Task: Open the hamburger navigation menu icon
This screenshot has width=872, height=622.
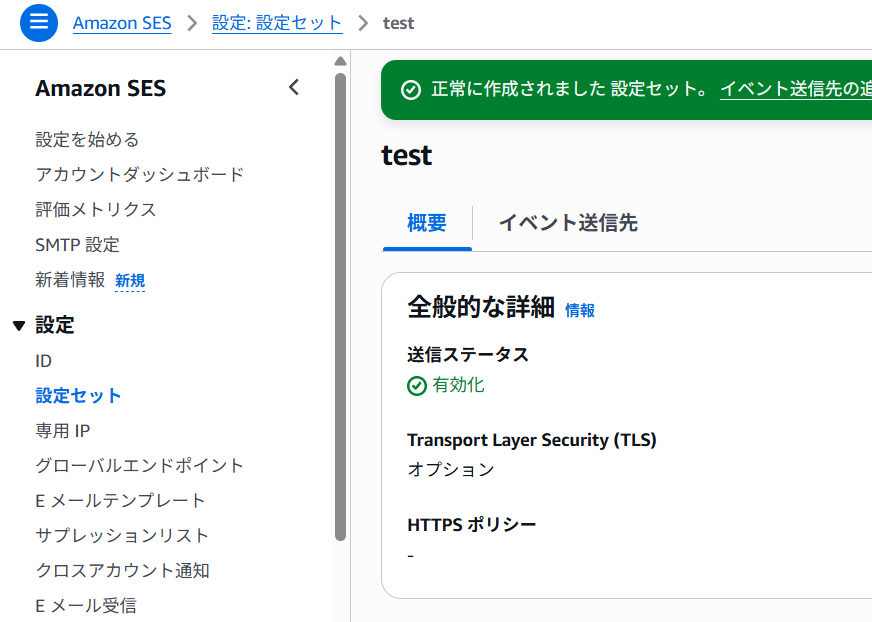Action: (x=39, y=23)
